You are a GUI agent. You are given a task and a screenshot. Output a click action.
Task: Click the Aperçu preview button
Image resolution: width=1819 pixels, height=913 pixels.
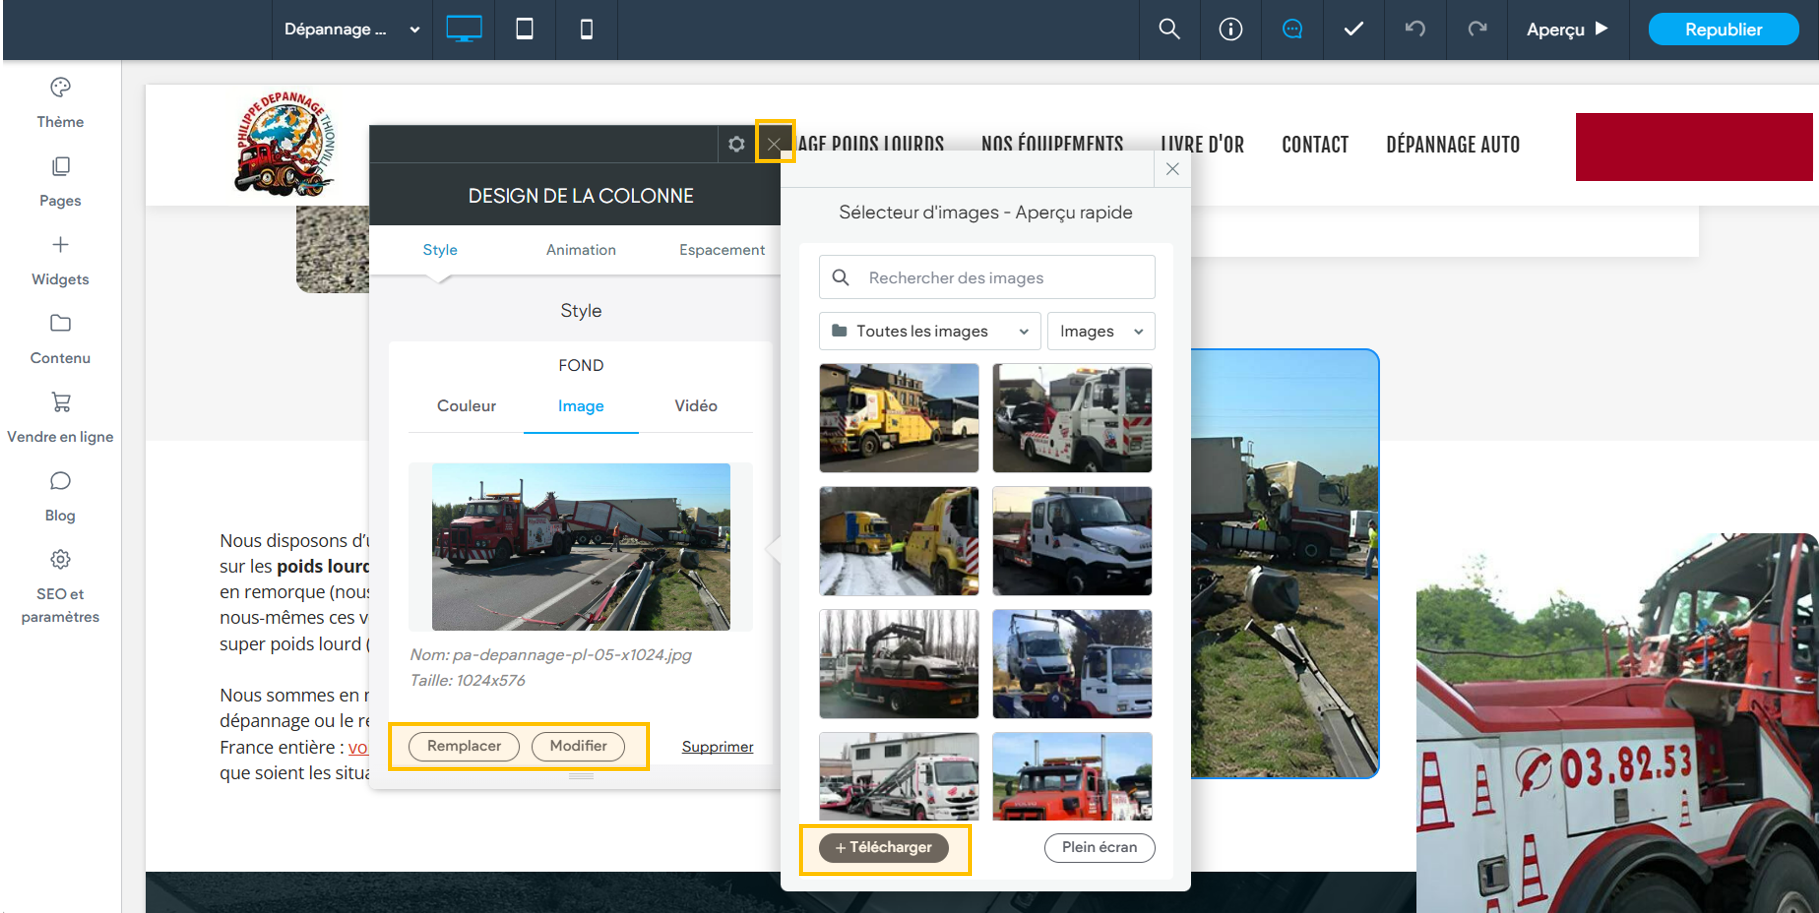(x=1567, y=29)
